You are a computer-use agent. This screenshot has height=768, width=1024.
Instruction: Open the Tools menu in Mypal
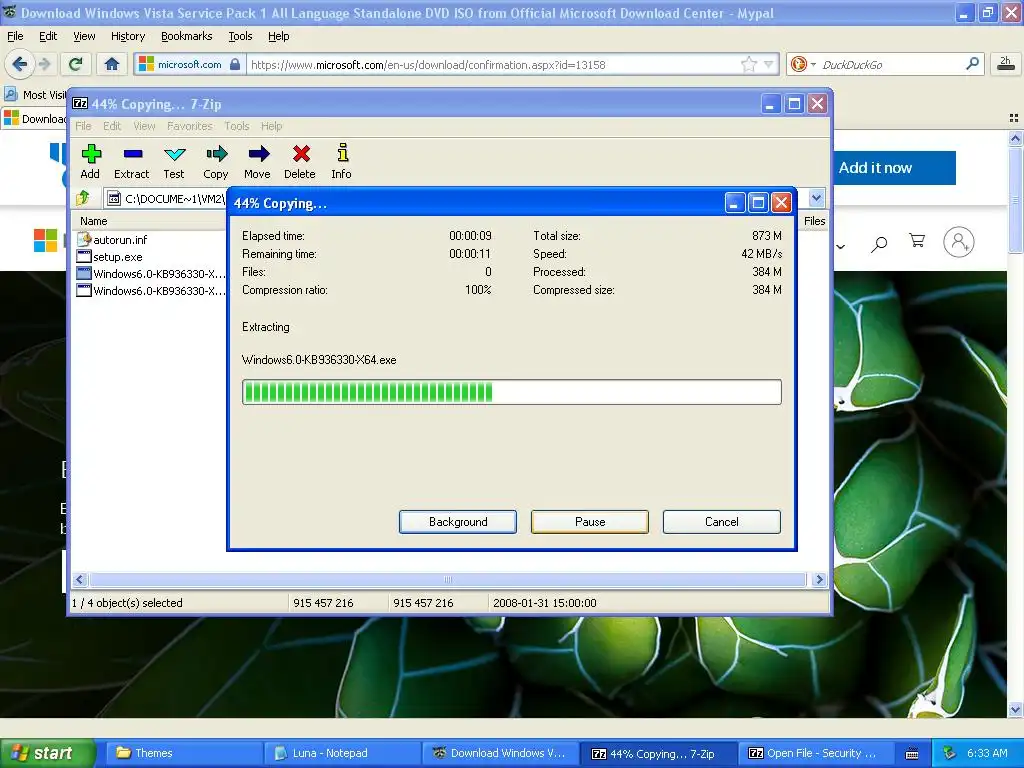240,36
